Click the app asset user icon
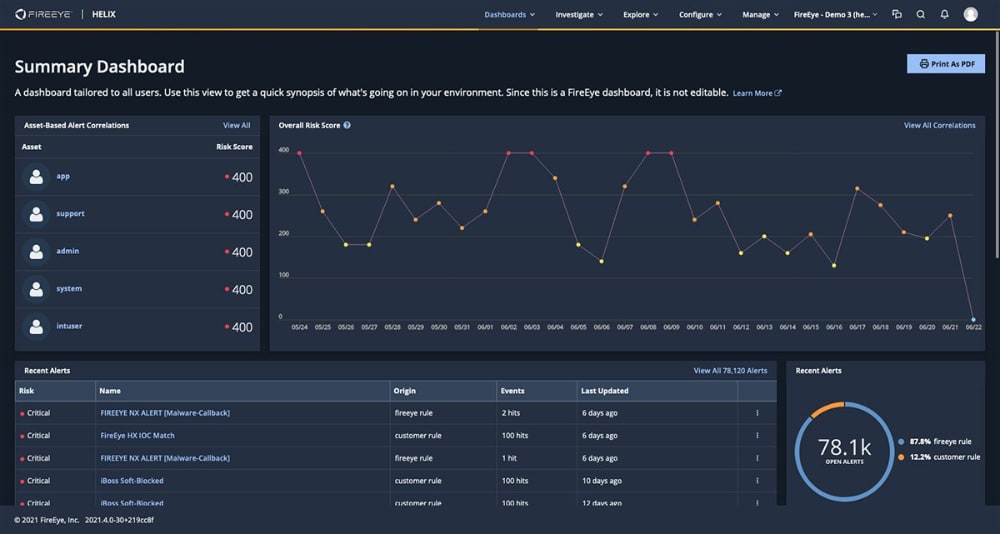The image size is (1000, 534). tap(36, 177)
